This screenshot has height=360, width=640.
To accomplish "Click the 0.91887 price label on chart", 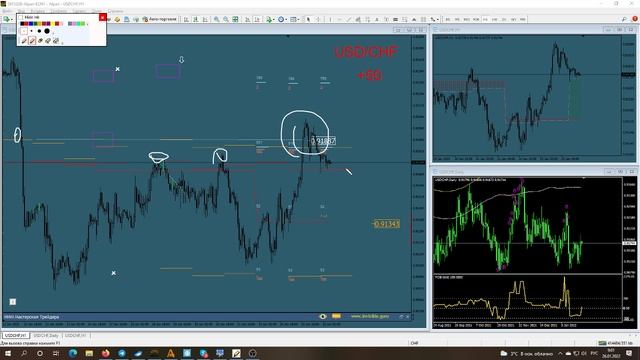I will tap(323, 141).
